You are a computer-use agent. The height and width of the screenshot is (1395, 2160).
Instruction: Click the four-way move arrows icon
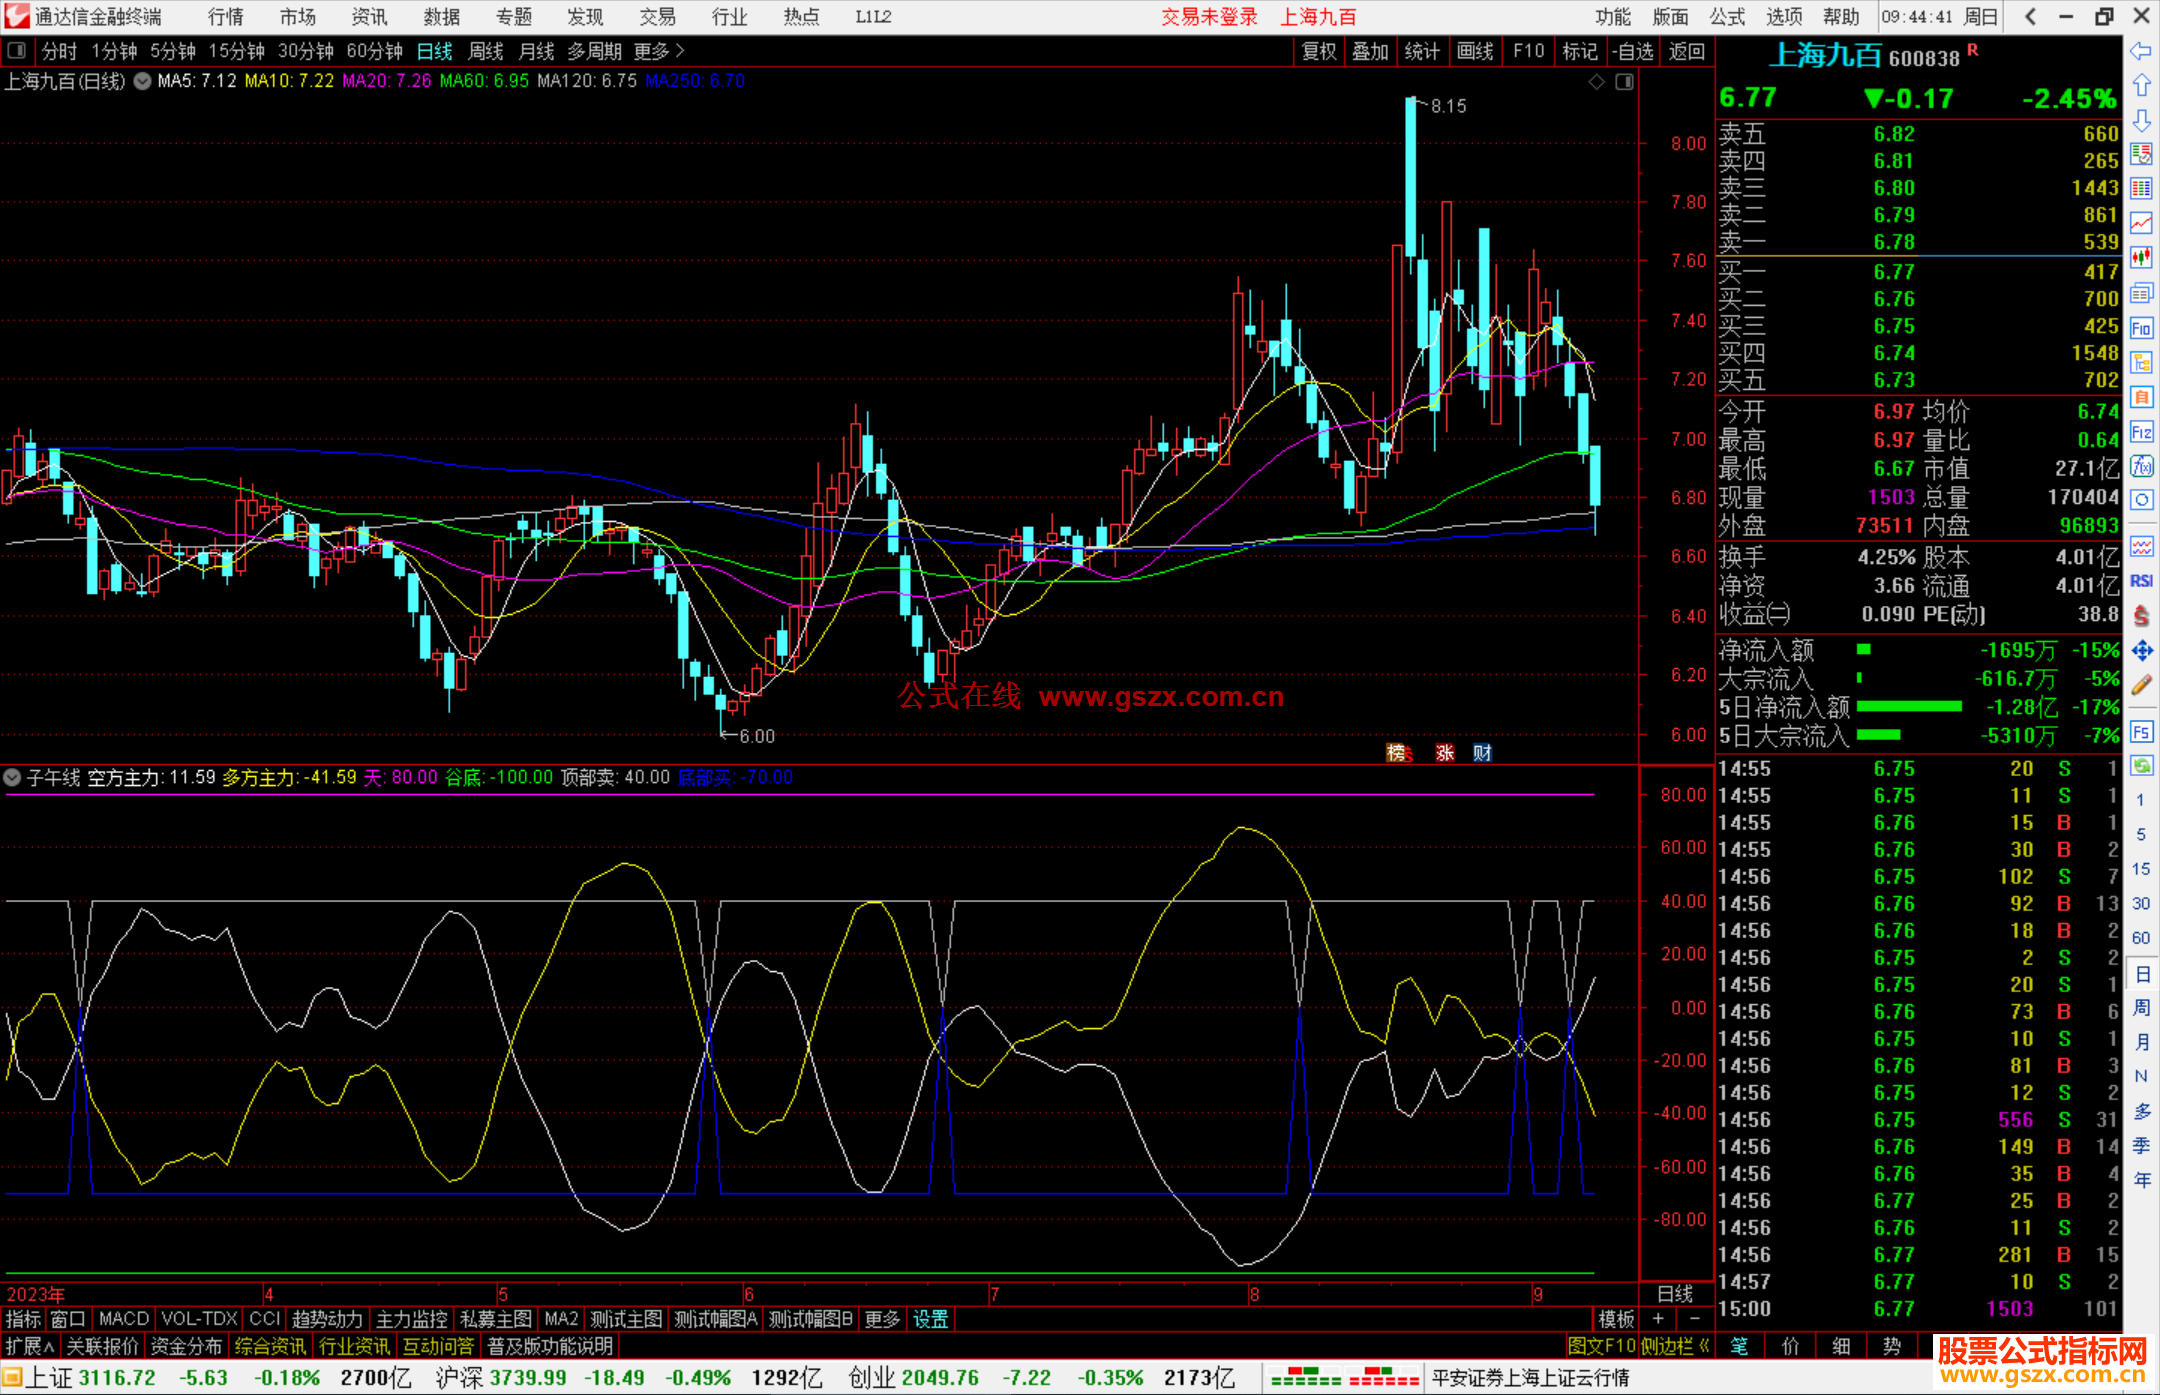pos(2141,651)
